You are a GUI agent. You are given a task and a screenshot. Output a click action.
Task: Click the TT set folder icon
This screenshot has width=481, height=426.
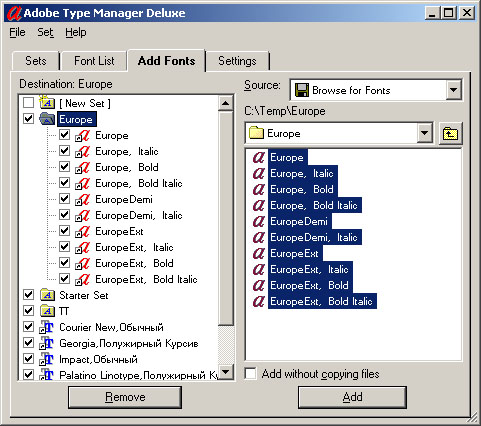click(47, 311)
